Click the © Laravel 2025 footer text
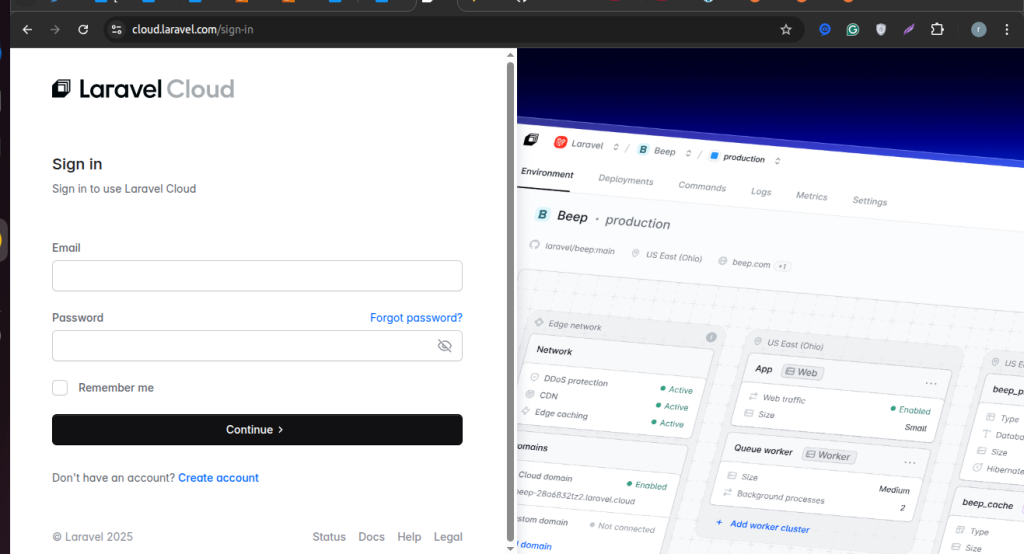The image size is (1024, 554). (93, 536)
